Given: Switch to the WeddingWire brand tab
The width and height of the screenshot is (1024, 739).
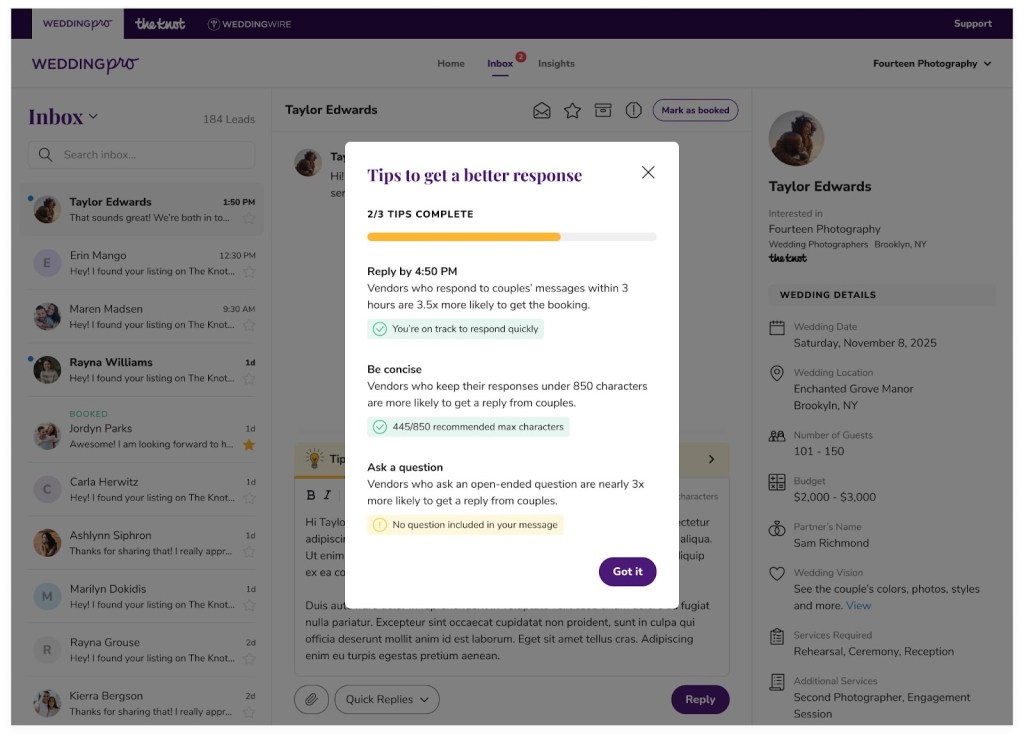Looking at the screenshot, I should pos(249,24).
